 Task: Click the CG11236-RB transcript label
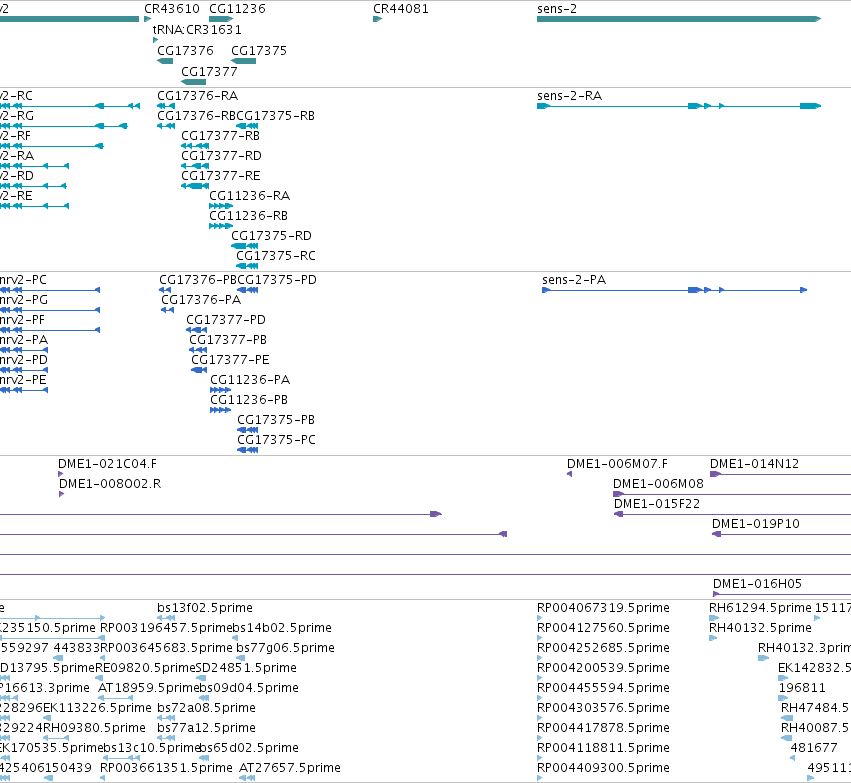pos(249,215)
